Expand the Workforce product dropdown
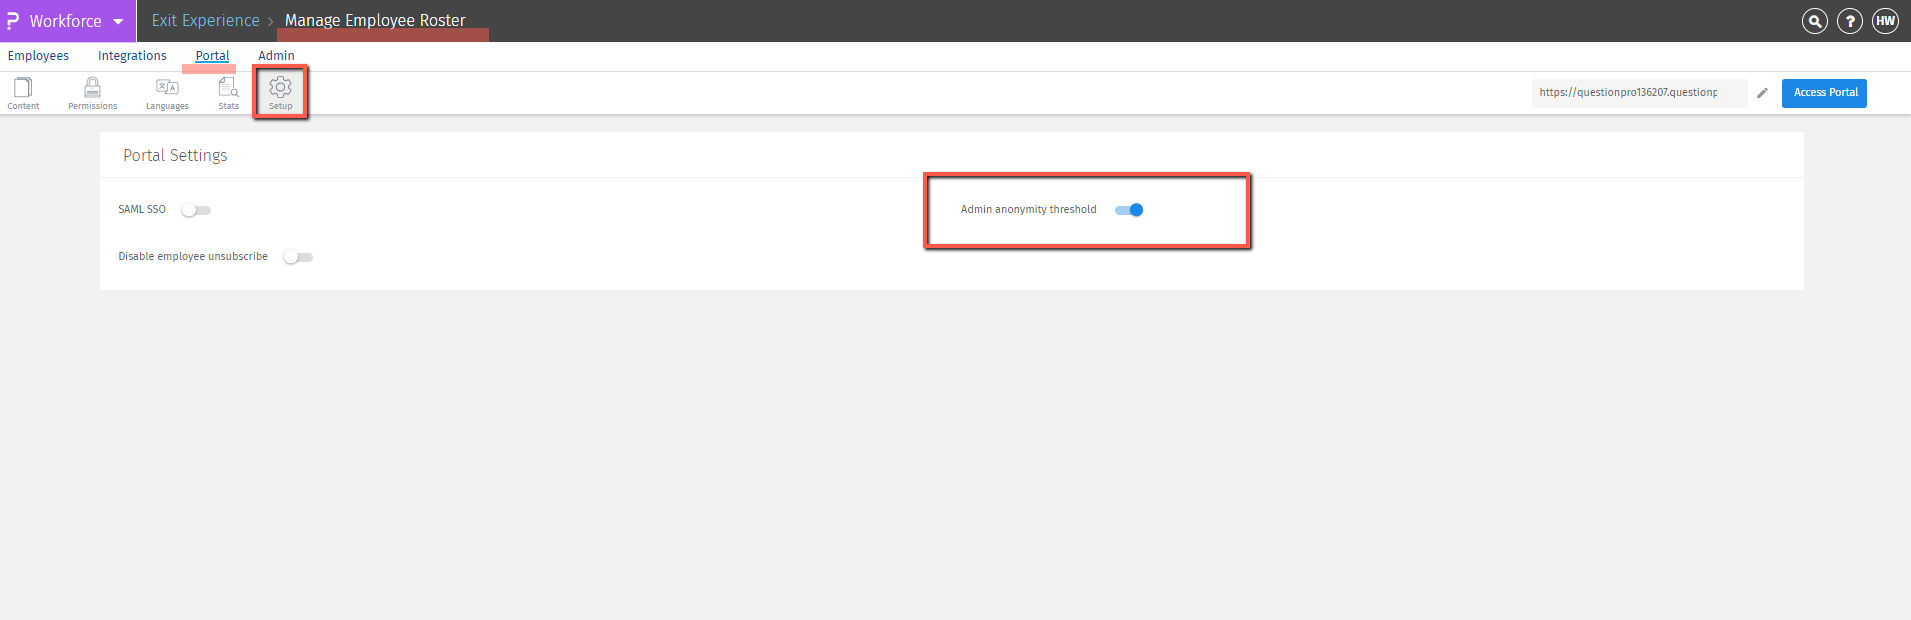The height and width of the screenshot is (620, 1911). pos(118,21)
